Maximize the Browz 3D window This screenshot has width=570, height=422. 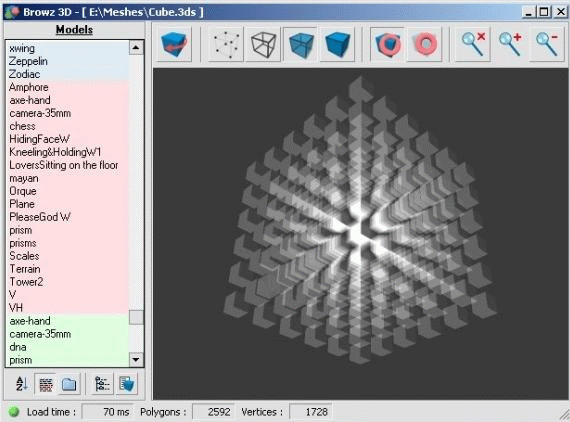point(544,12)
